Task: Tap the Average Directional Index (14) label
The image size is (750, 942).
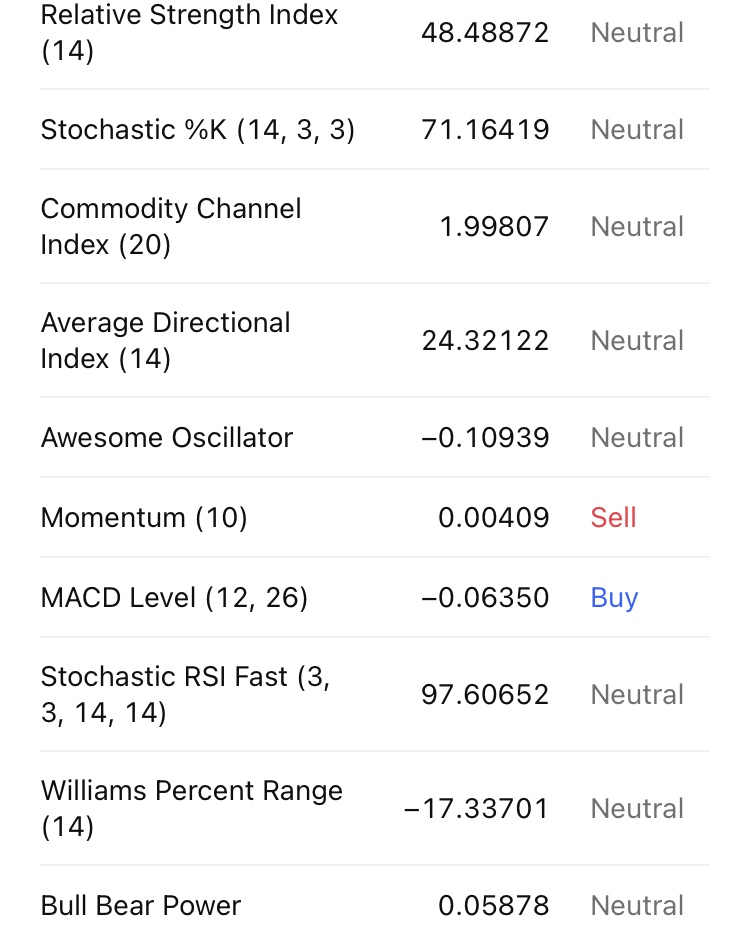Action: tap(165, 340)
